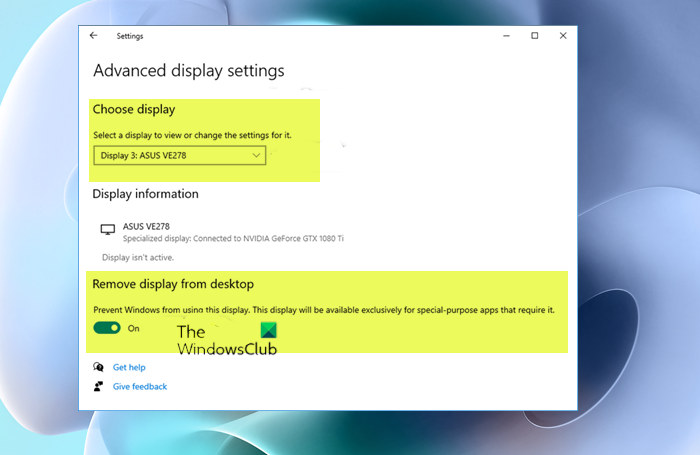Open the Get help link

[129, 367]
